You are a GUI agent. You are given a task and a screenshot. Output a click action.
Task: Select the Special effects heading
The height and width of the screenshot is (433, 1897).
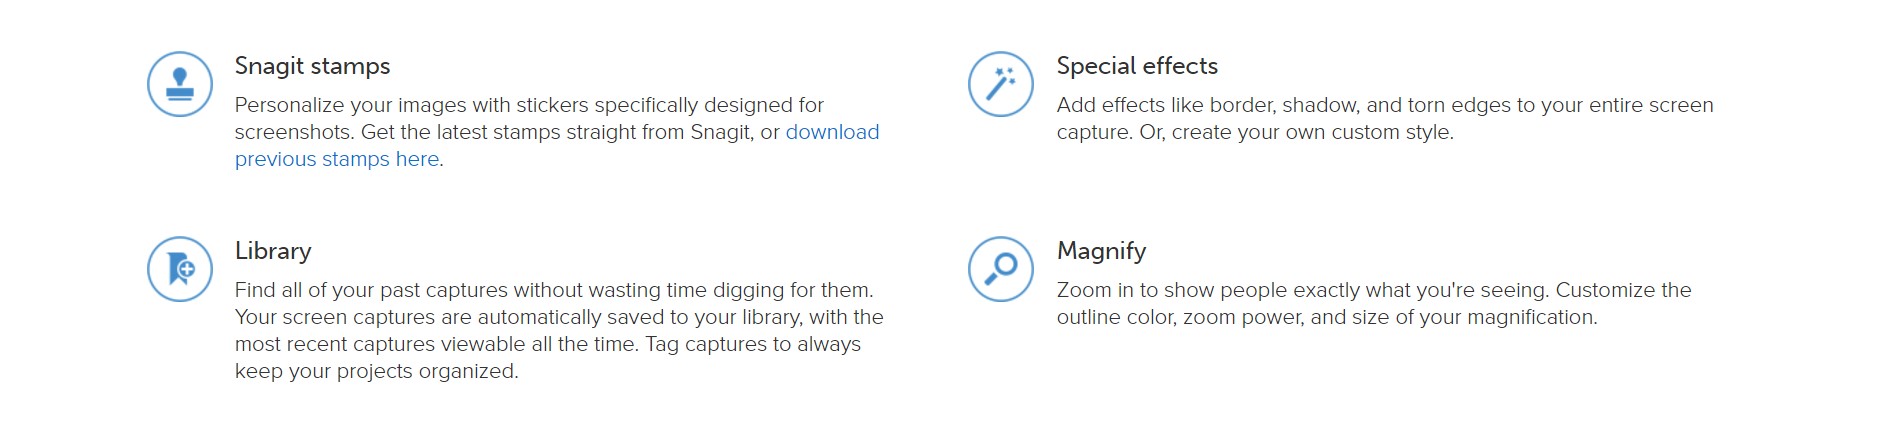point(1137,66)
